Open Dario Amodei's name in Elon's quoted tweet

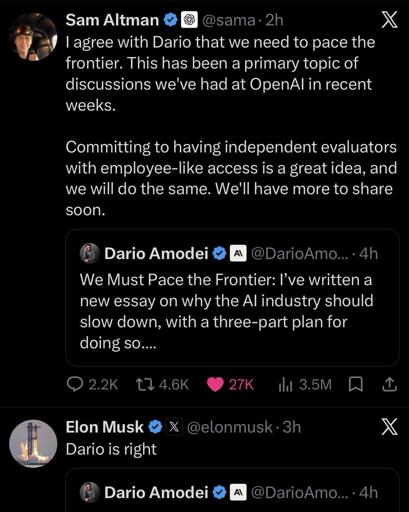(156, 492)
